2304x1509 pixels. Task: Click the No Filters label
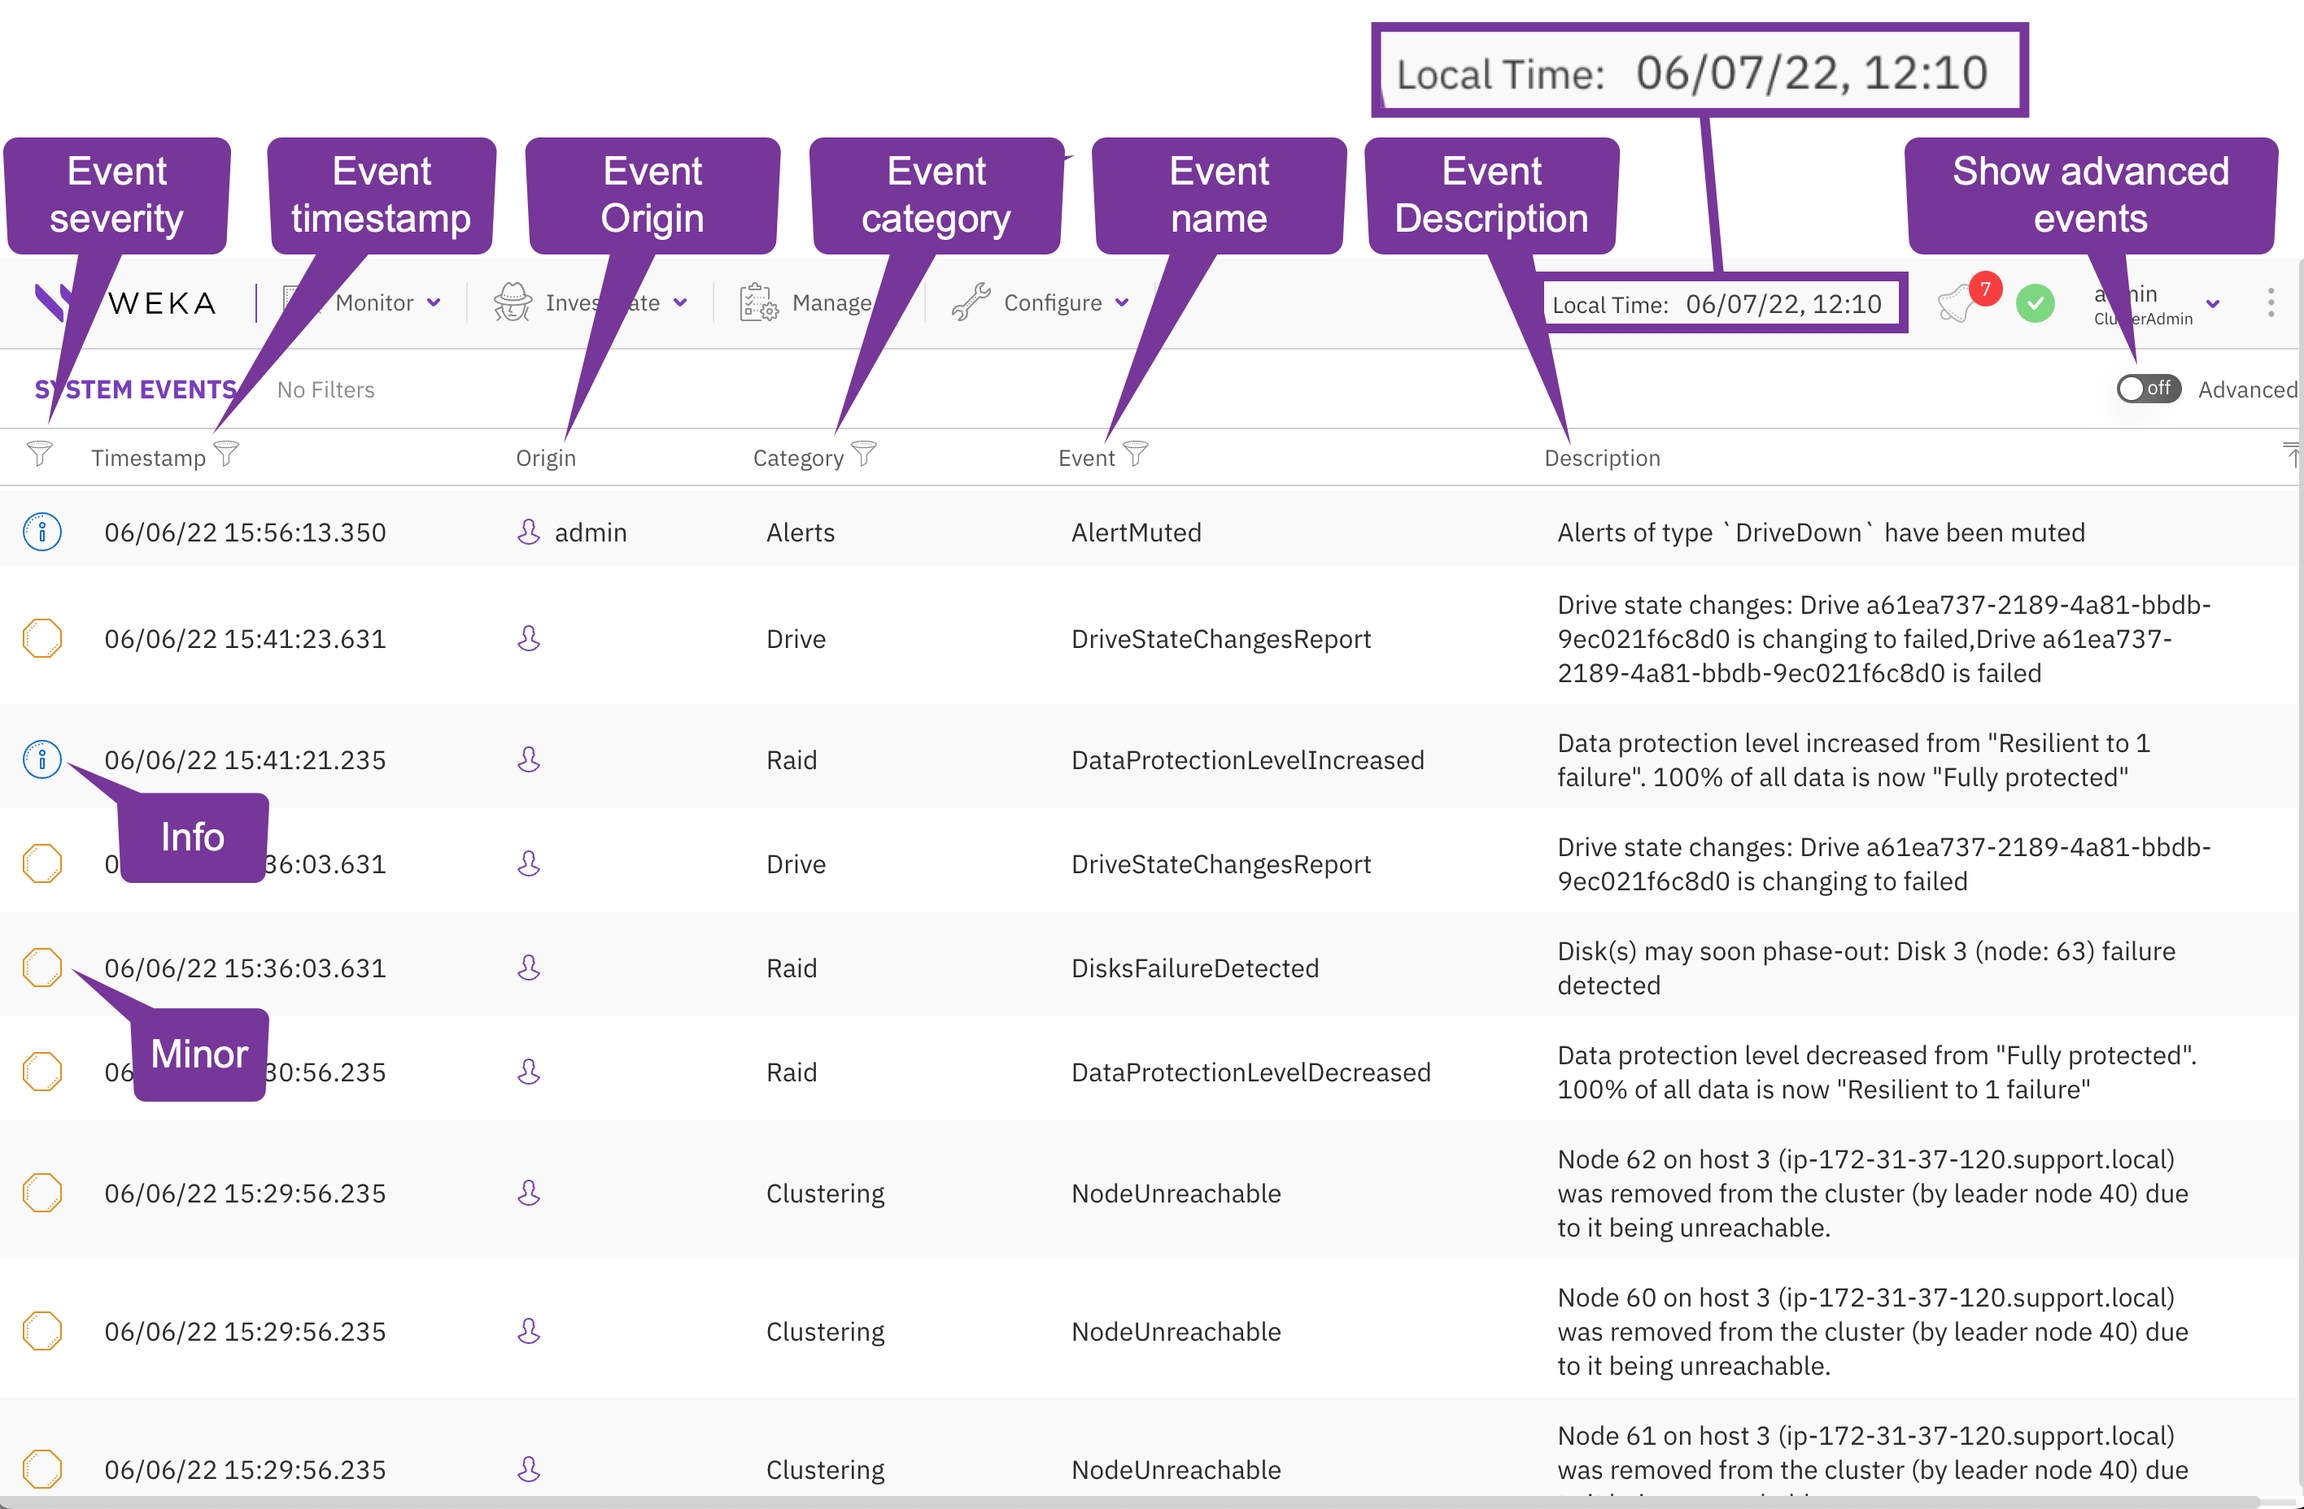(x=326, y=390)
